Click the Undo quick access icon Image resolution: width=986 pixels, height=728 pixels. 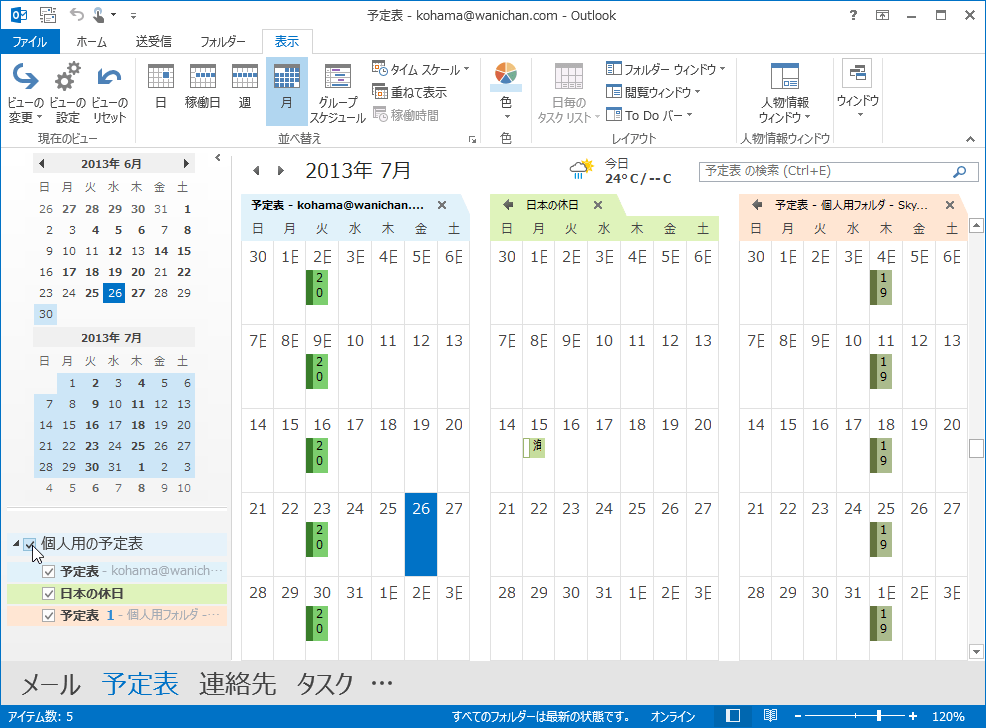(x=77, y=14)
